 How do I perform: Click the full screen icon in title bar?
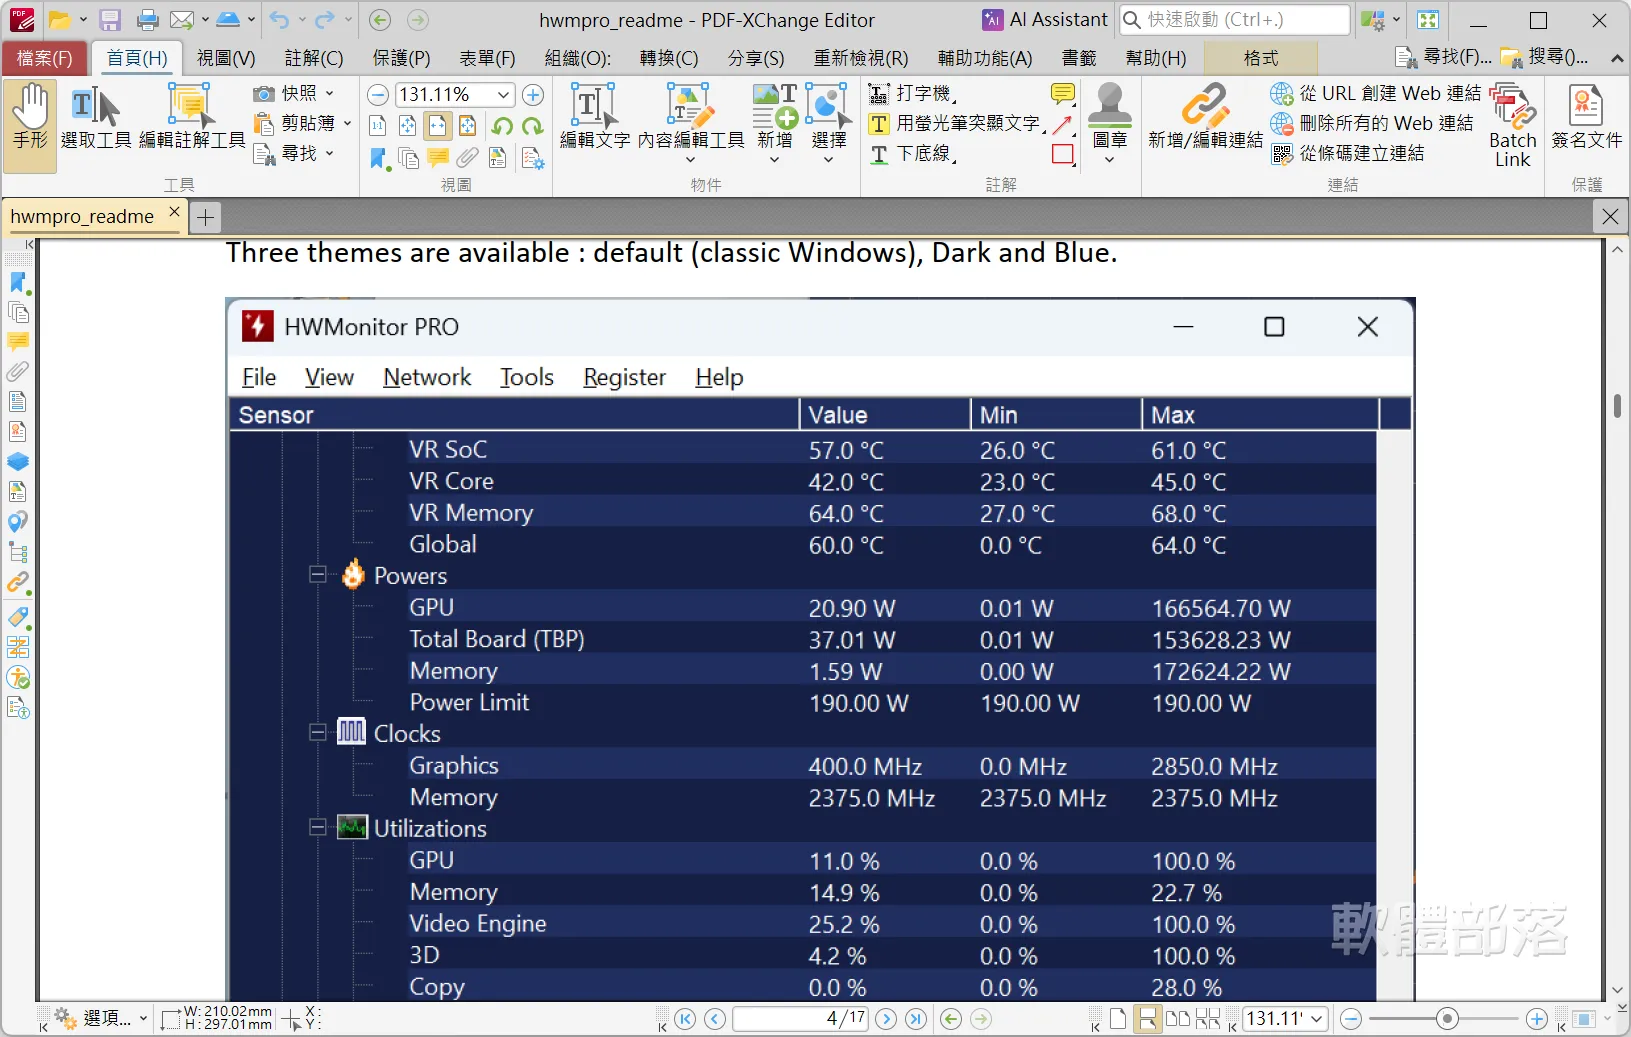click(x=1428, y=20)
